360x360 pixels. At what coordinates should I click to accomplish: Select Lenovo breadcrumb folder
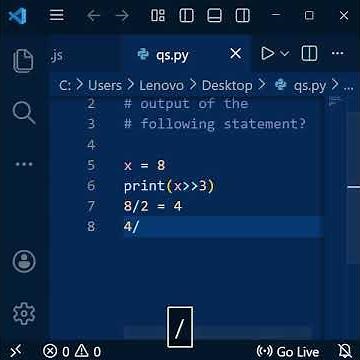pos(161,86)
